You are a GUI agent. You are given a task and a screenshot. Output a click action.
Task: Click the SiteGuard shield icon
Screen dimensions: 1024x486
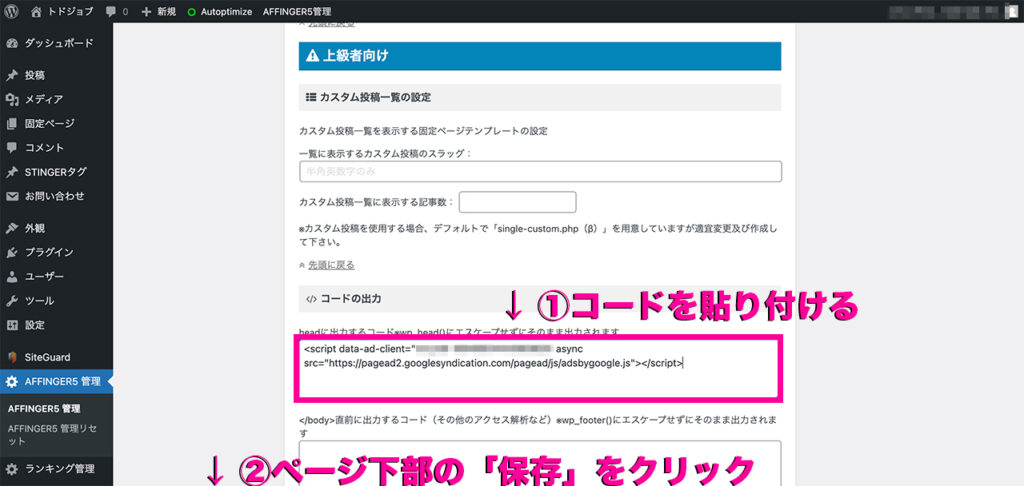coord(12,357)
